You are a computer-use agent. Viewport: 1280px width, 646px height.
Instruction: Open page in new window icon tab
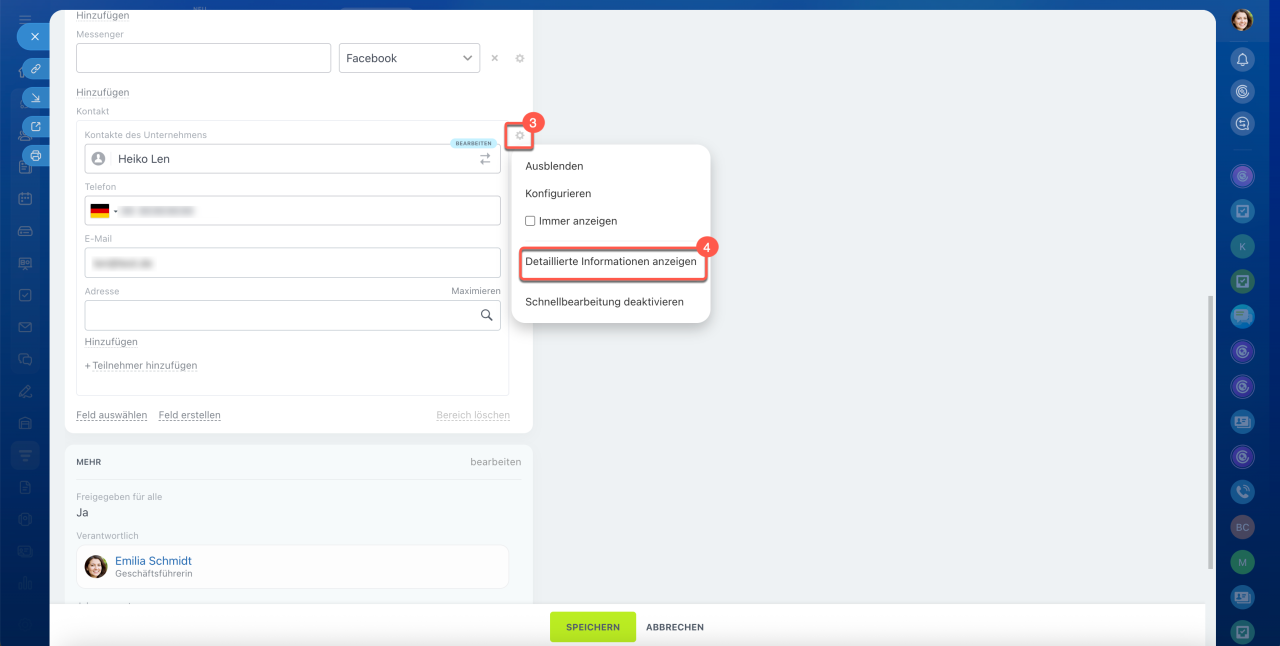(x=36, y=127)
